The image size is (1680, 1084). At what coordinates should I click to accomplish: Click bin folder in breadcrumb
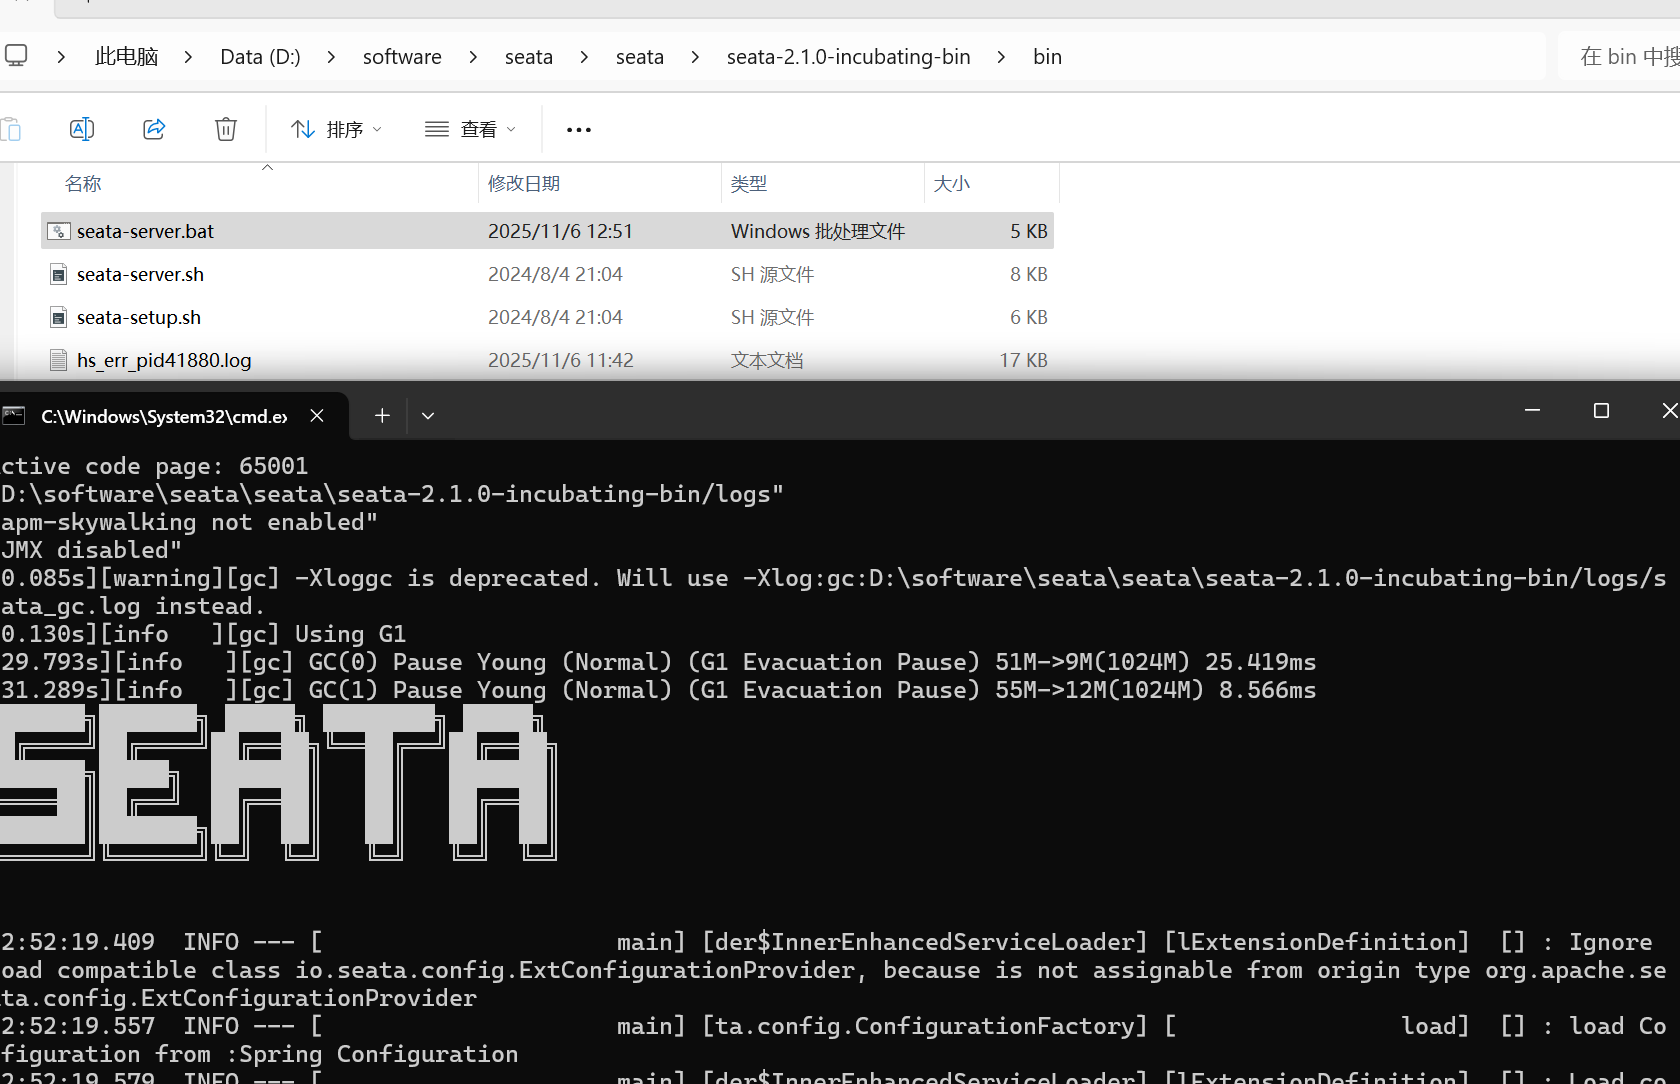(1047, 57)
